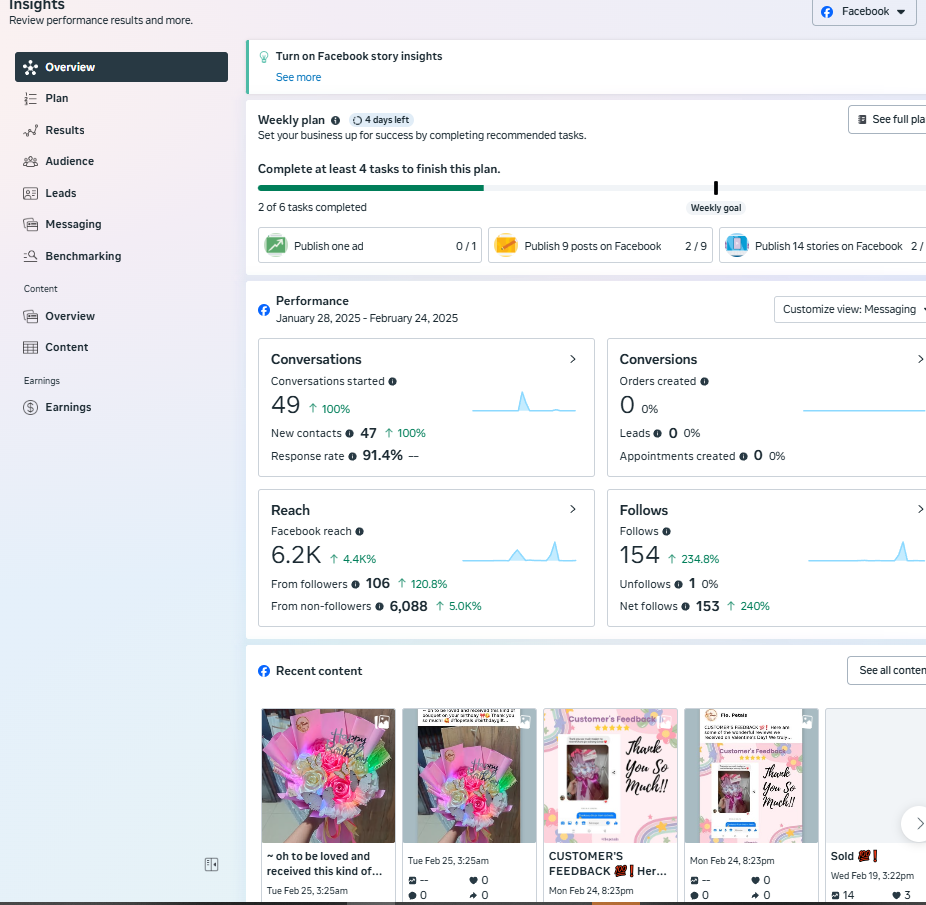The image size is (926, 905).
Task: Click the 4 days left badge
Action: (382, 120)
